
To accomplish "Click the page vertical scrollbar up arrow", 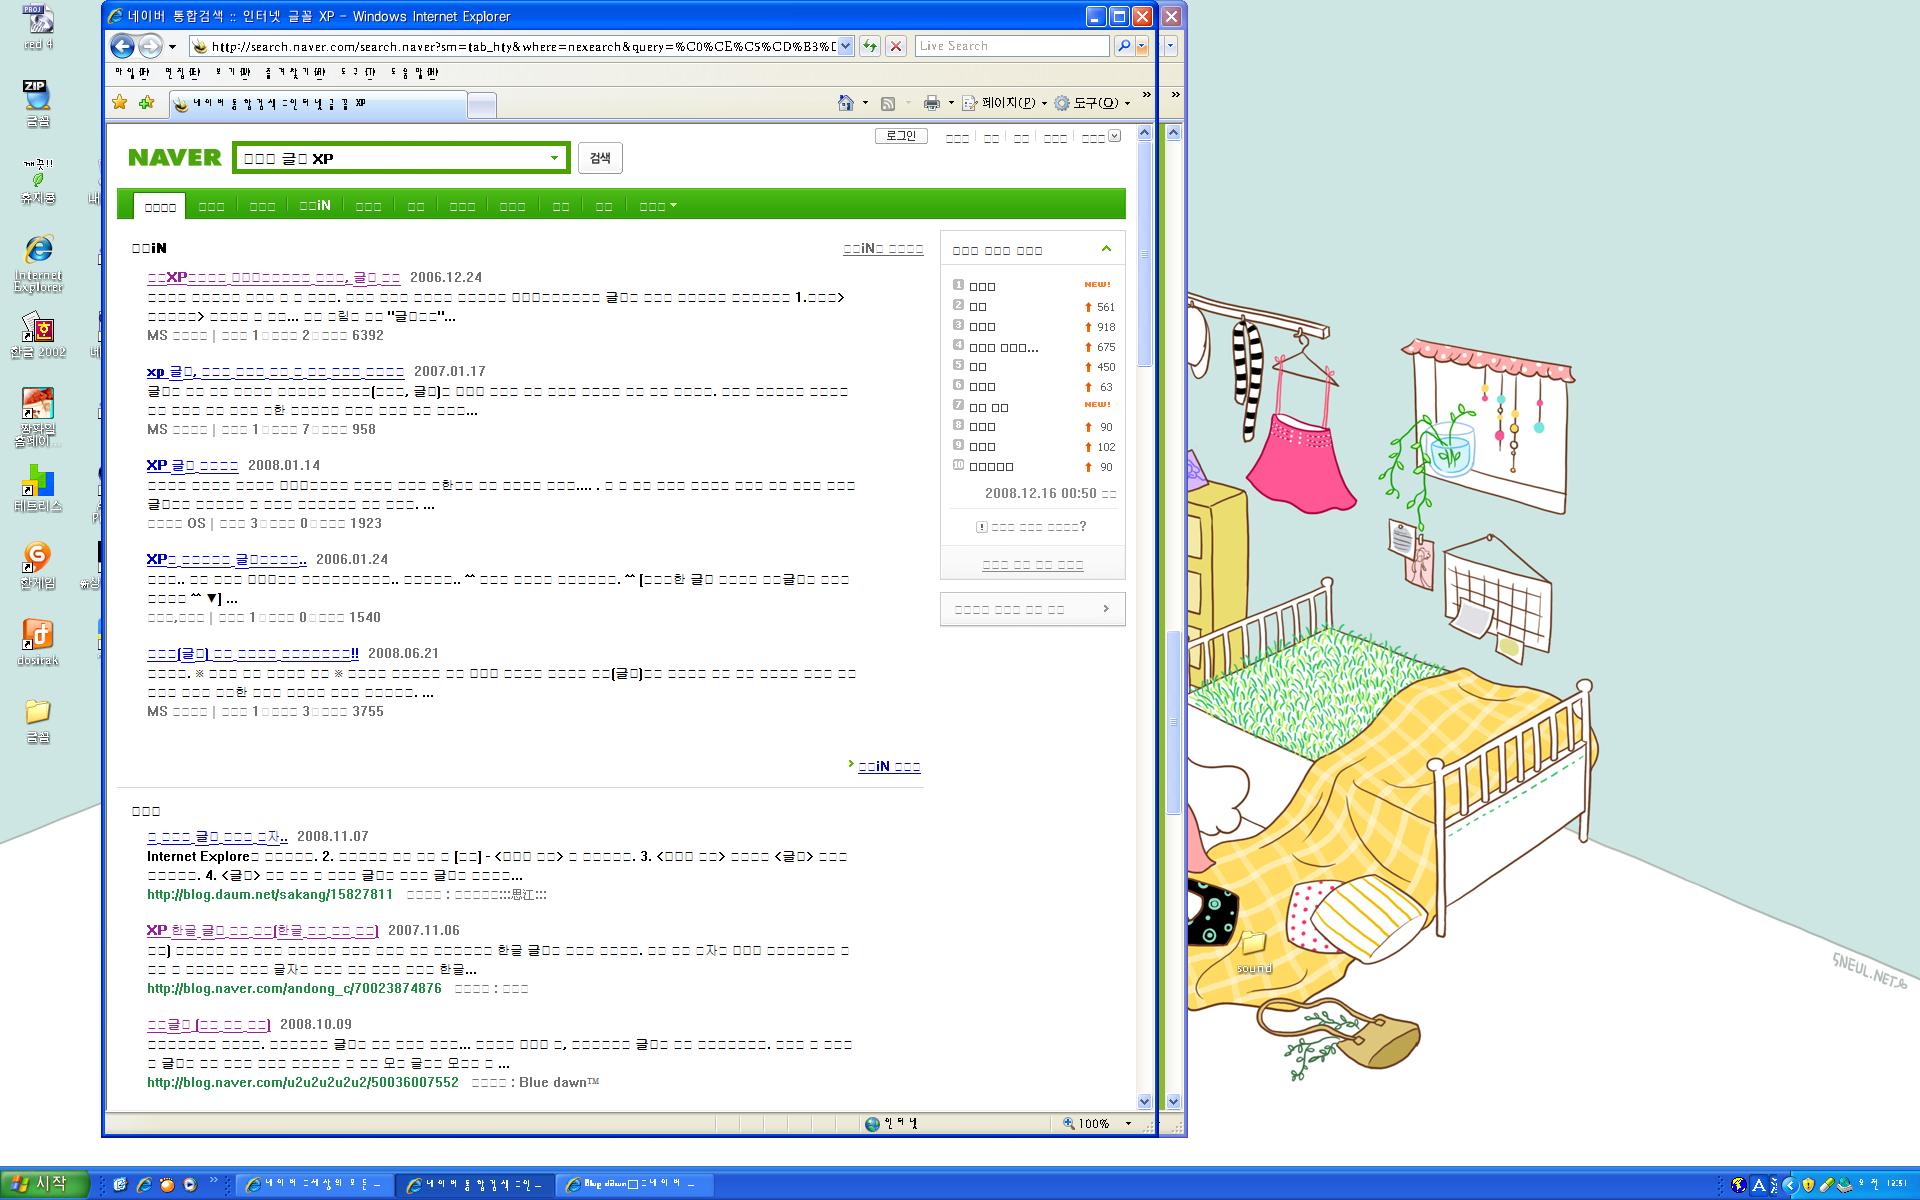I will (x=1145, y=132).
